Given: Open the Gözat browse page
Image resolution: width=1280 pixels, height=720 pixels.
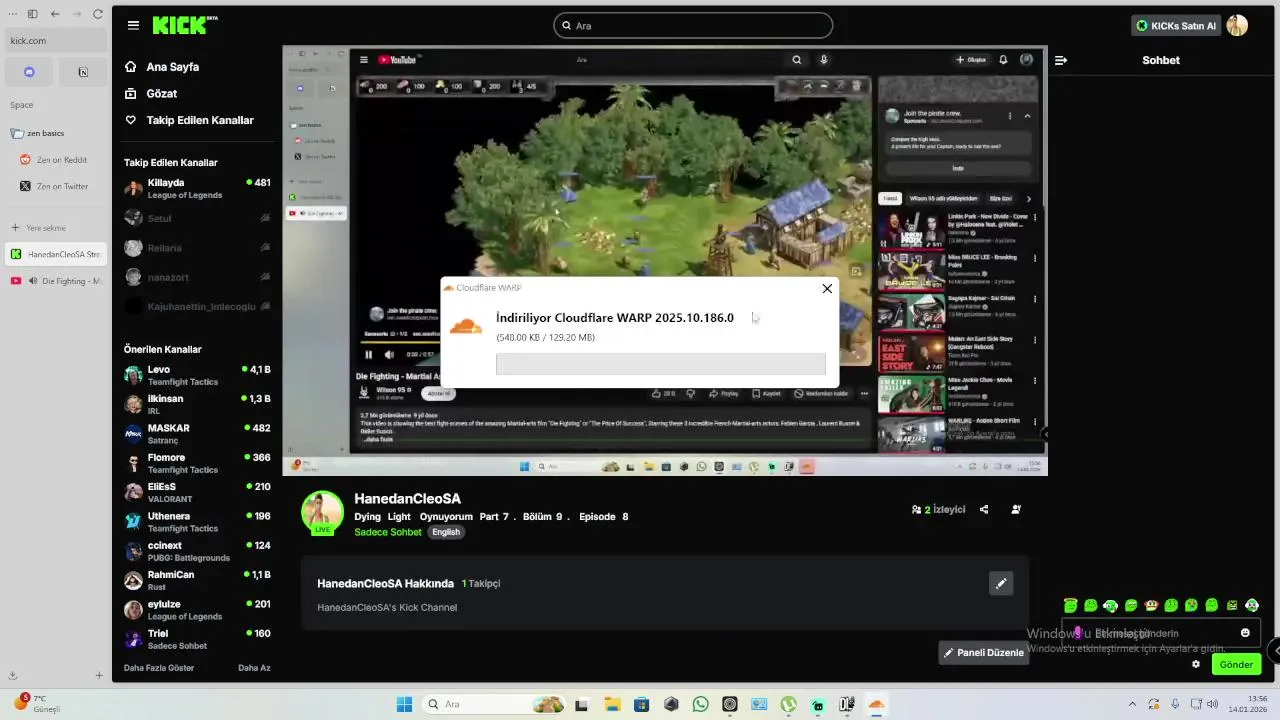Looking at the screenshot, I should [151, 93].
